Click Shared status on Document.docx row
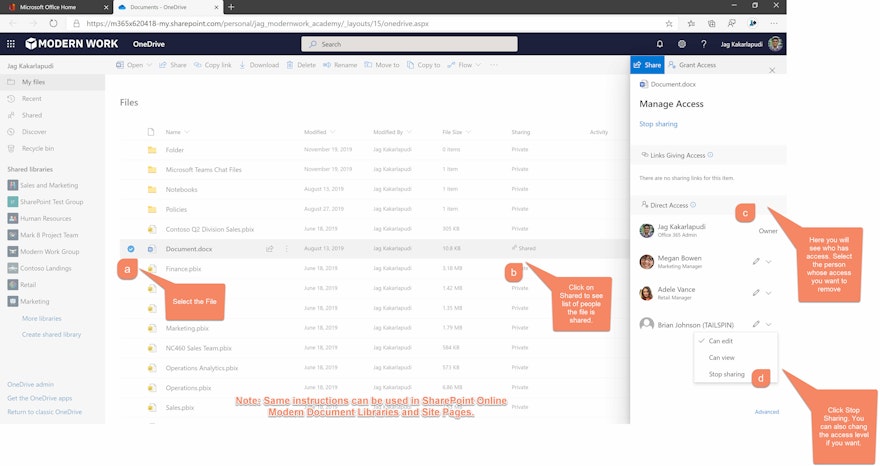880x466 pixels. click(524, 248)
